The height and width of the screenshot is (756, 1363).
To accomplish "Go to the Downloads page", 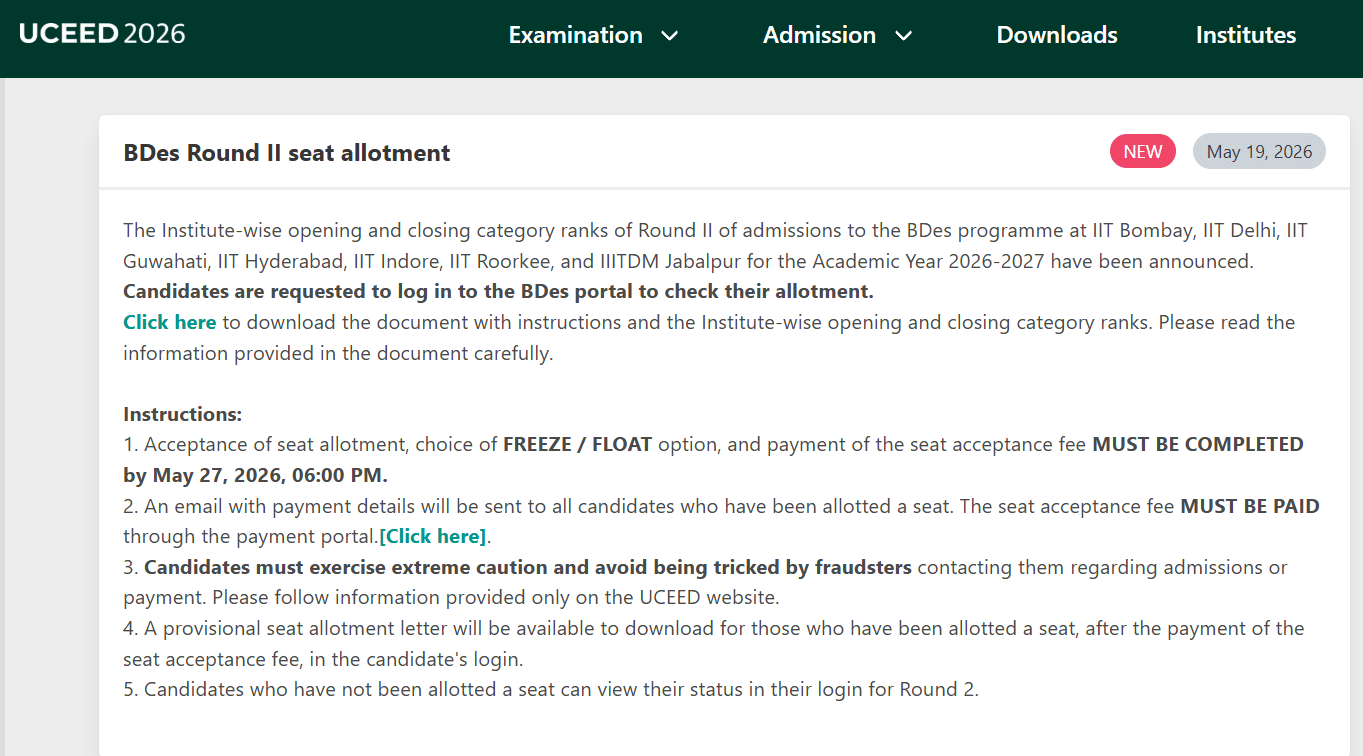I will point(1057,35).
